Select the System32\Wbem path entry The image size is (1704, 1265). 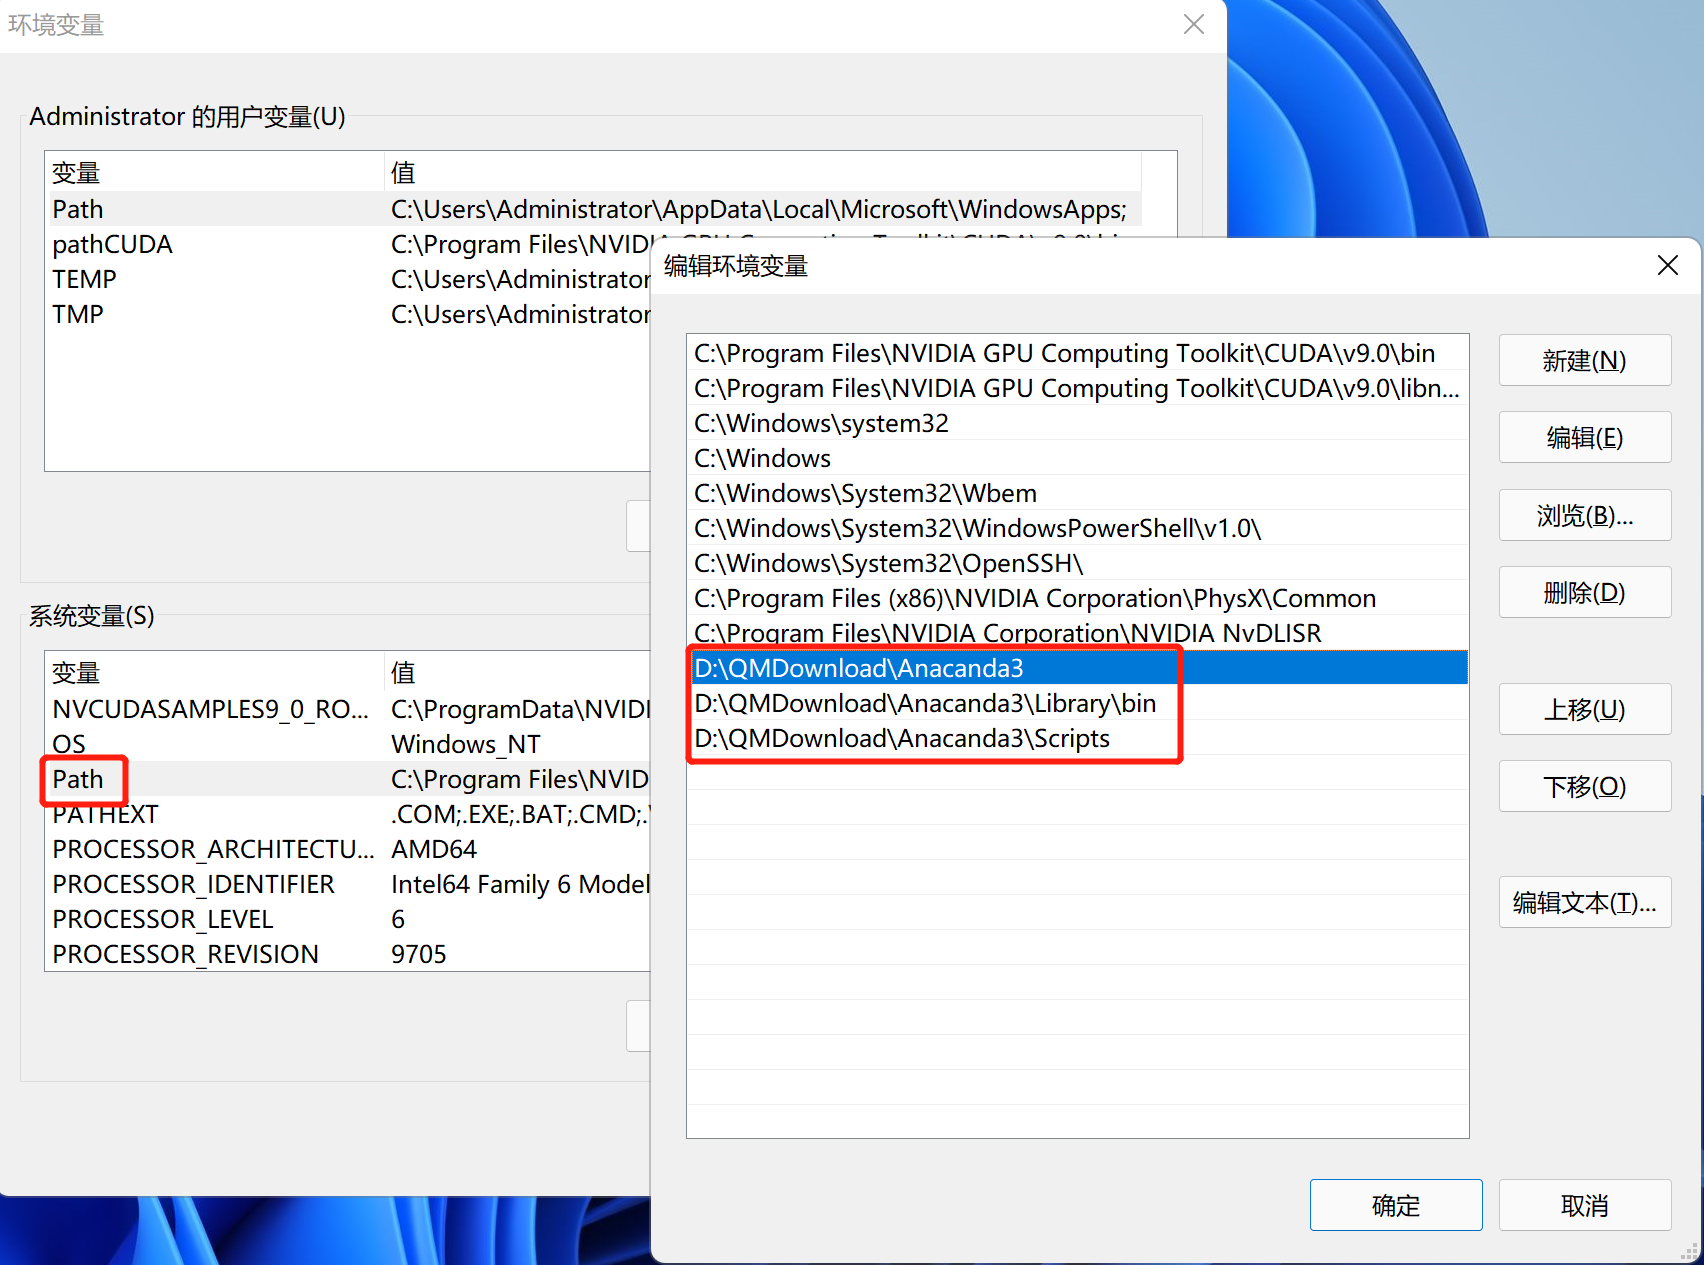1077,493
